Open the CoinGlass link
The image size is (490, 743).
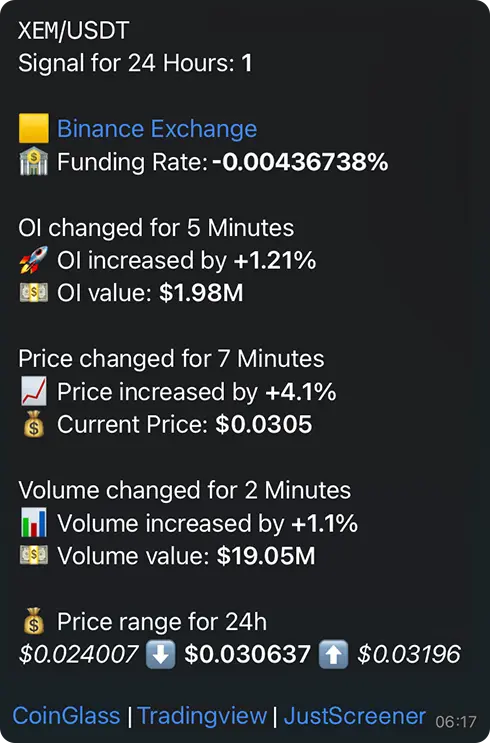66,716
